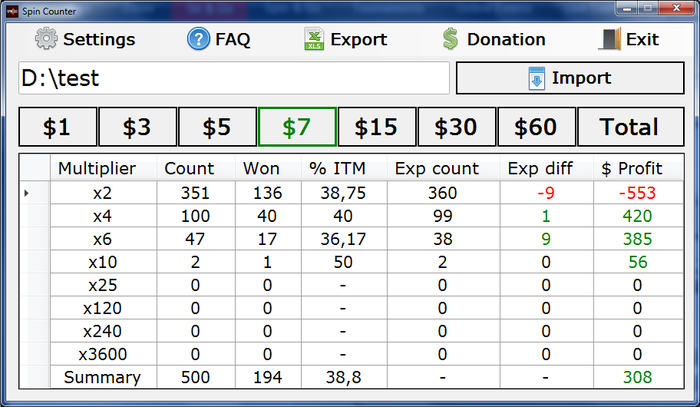Click the Exp count column header
Screen dimensions: 700x407
point(443,168)
